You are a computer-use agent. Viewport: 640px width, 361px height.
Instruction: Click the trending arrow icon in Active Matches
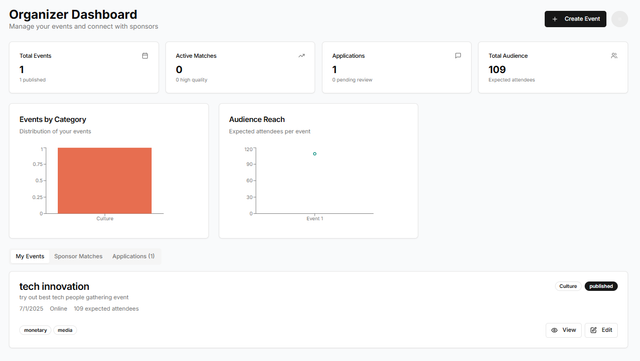(301, 56)
